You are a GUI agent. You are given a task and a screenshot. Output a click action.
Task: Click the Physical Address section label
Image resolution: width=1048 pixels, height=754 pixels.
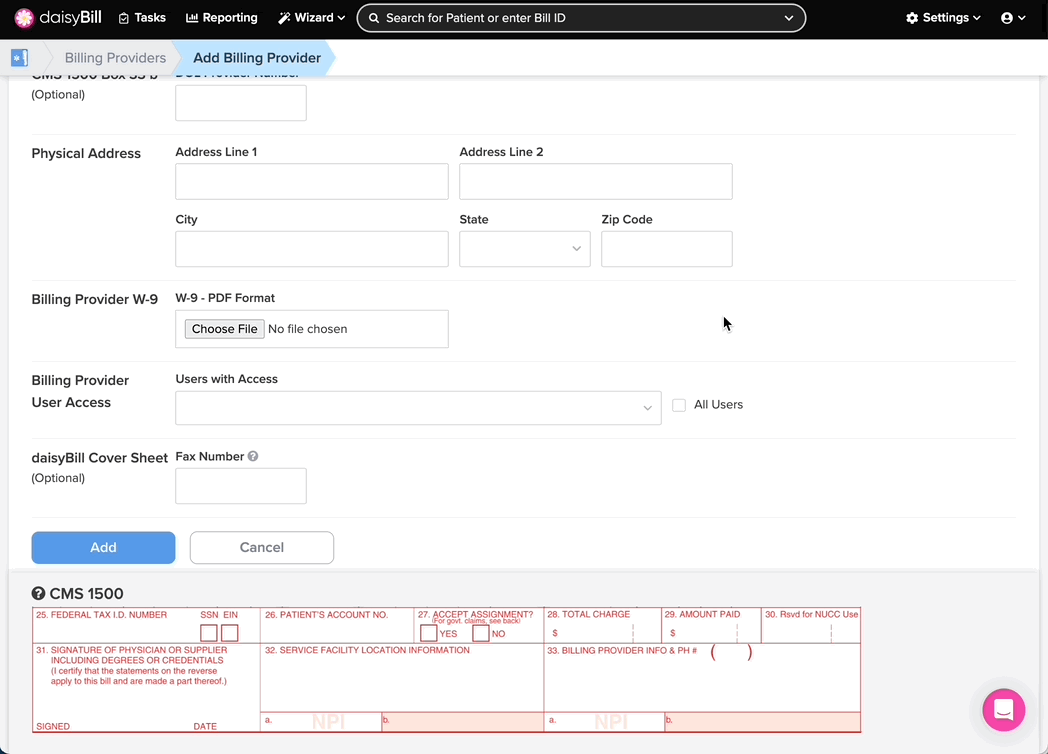coord(86,153)
